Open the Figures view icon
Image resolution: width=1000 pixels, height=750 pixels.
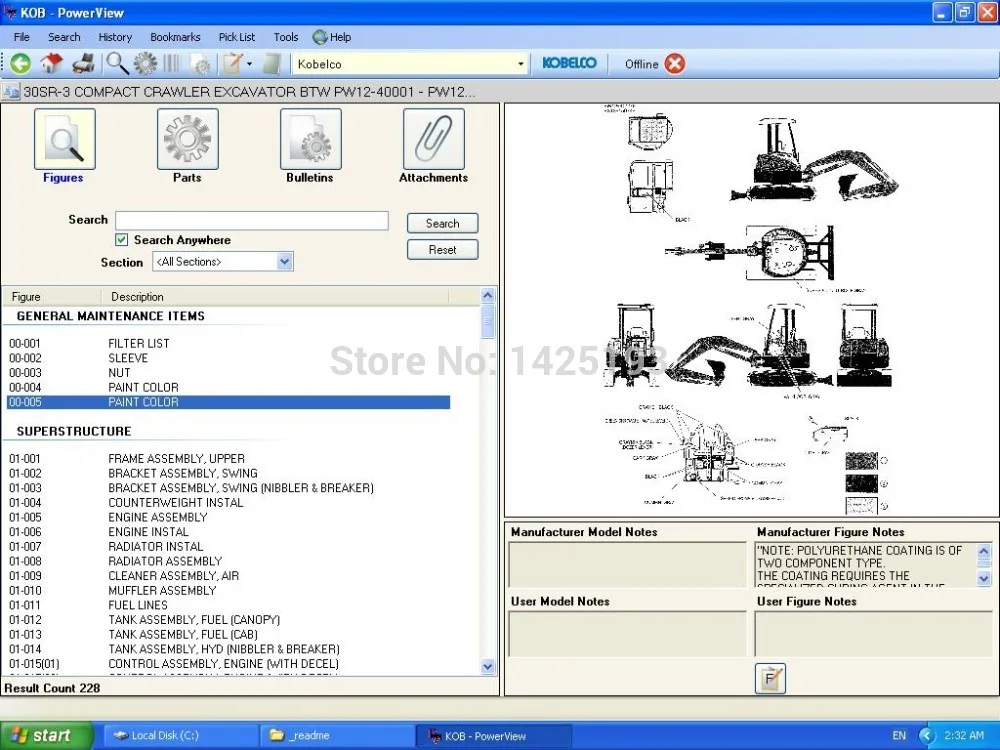click(64, 139)
